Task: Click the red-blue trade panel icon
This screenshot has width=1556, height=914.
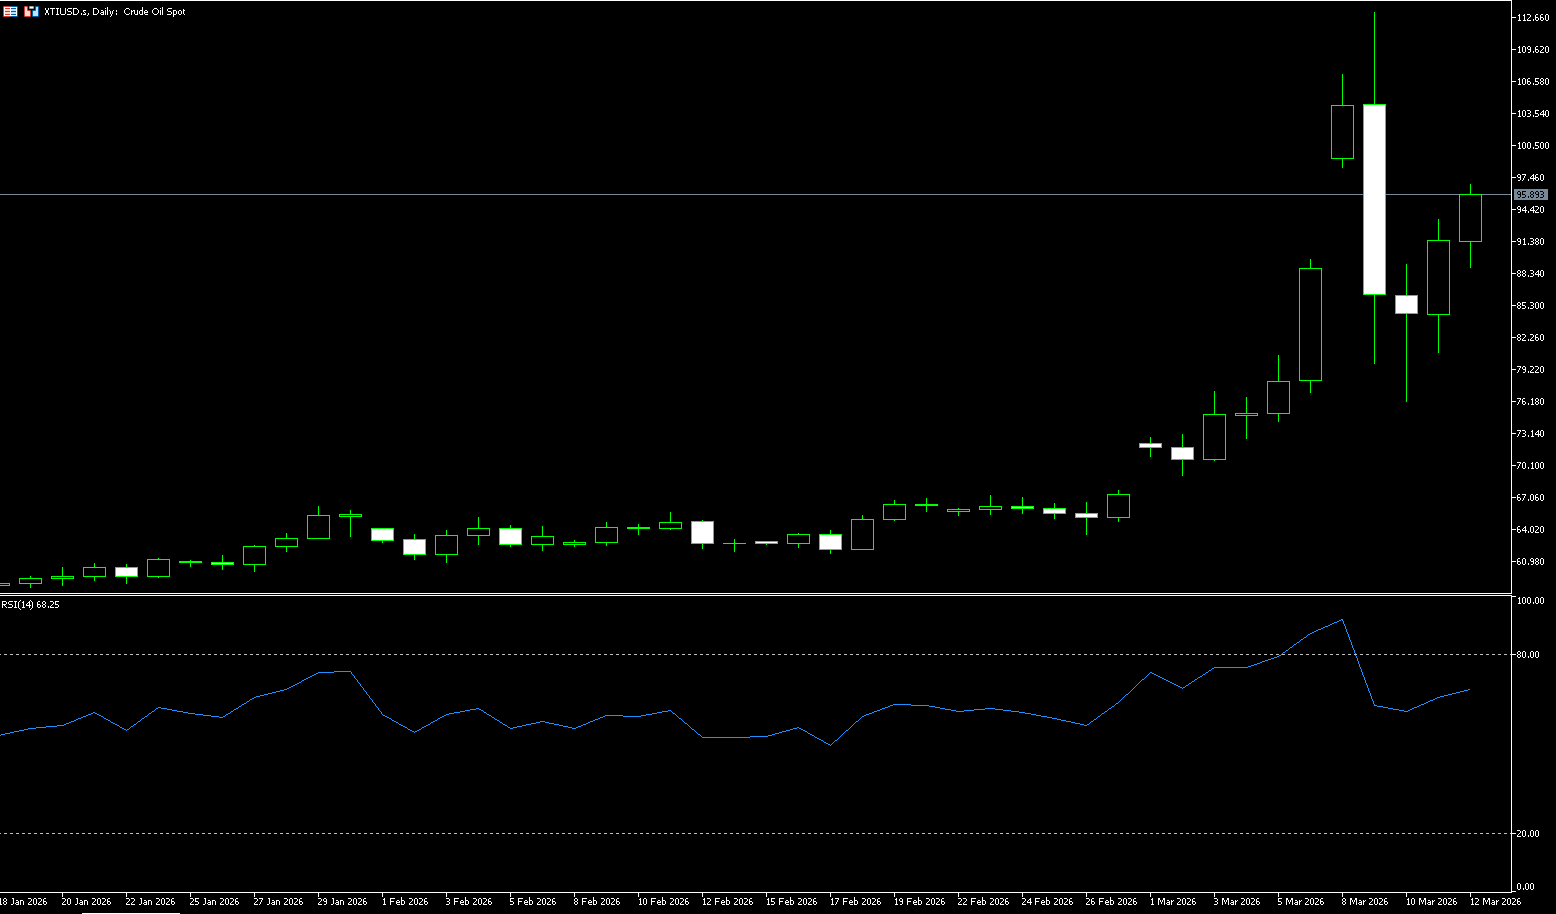Action: coord(31,11)
